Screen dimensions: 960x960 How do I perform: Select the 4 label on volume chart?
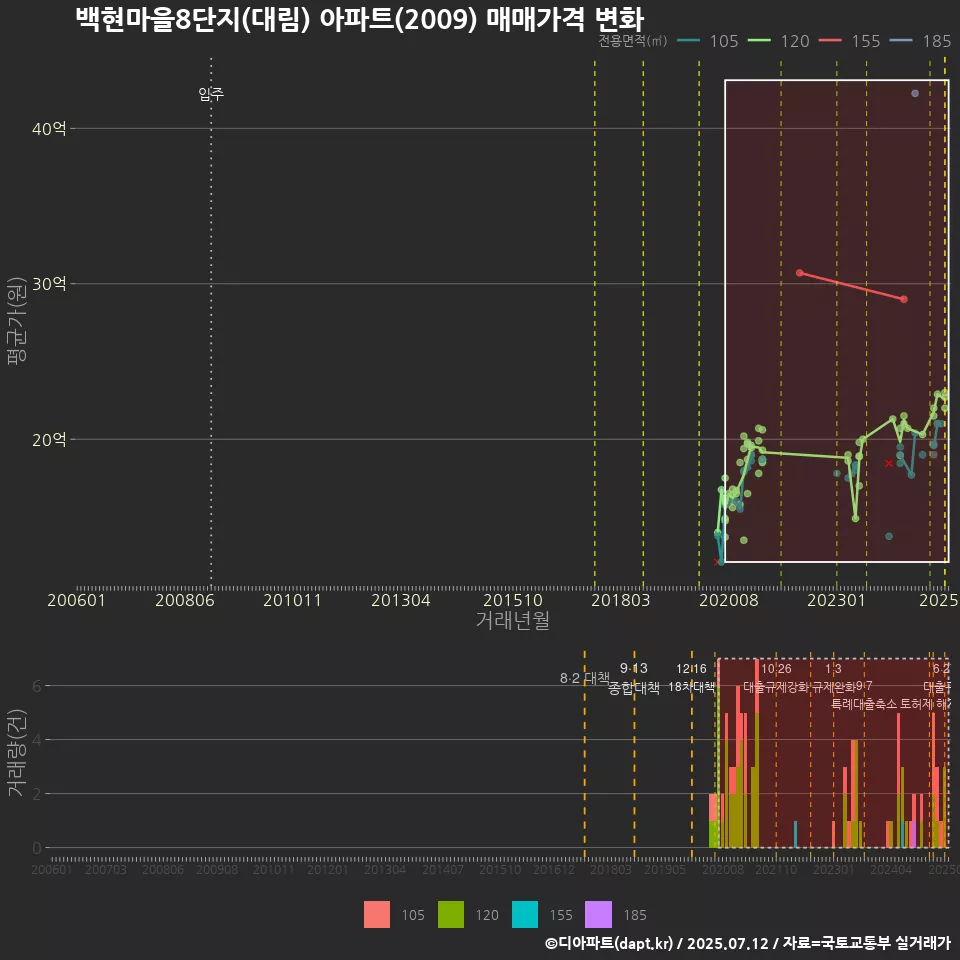point(37,740)
